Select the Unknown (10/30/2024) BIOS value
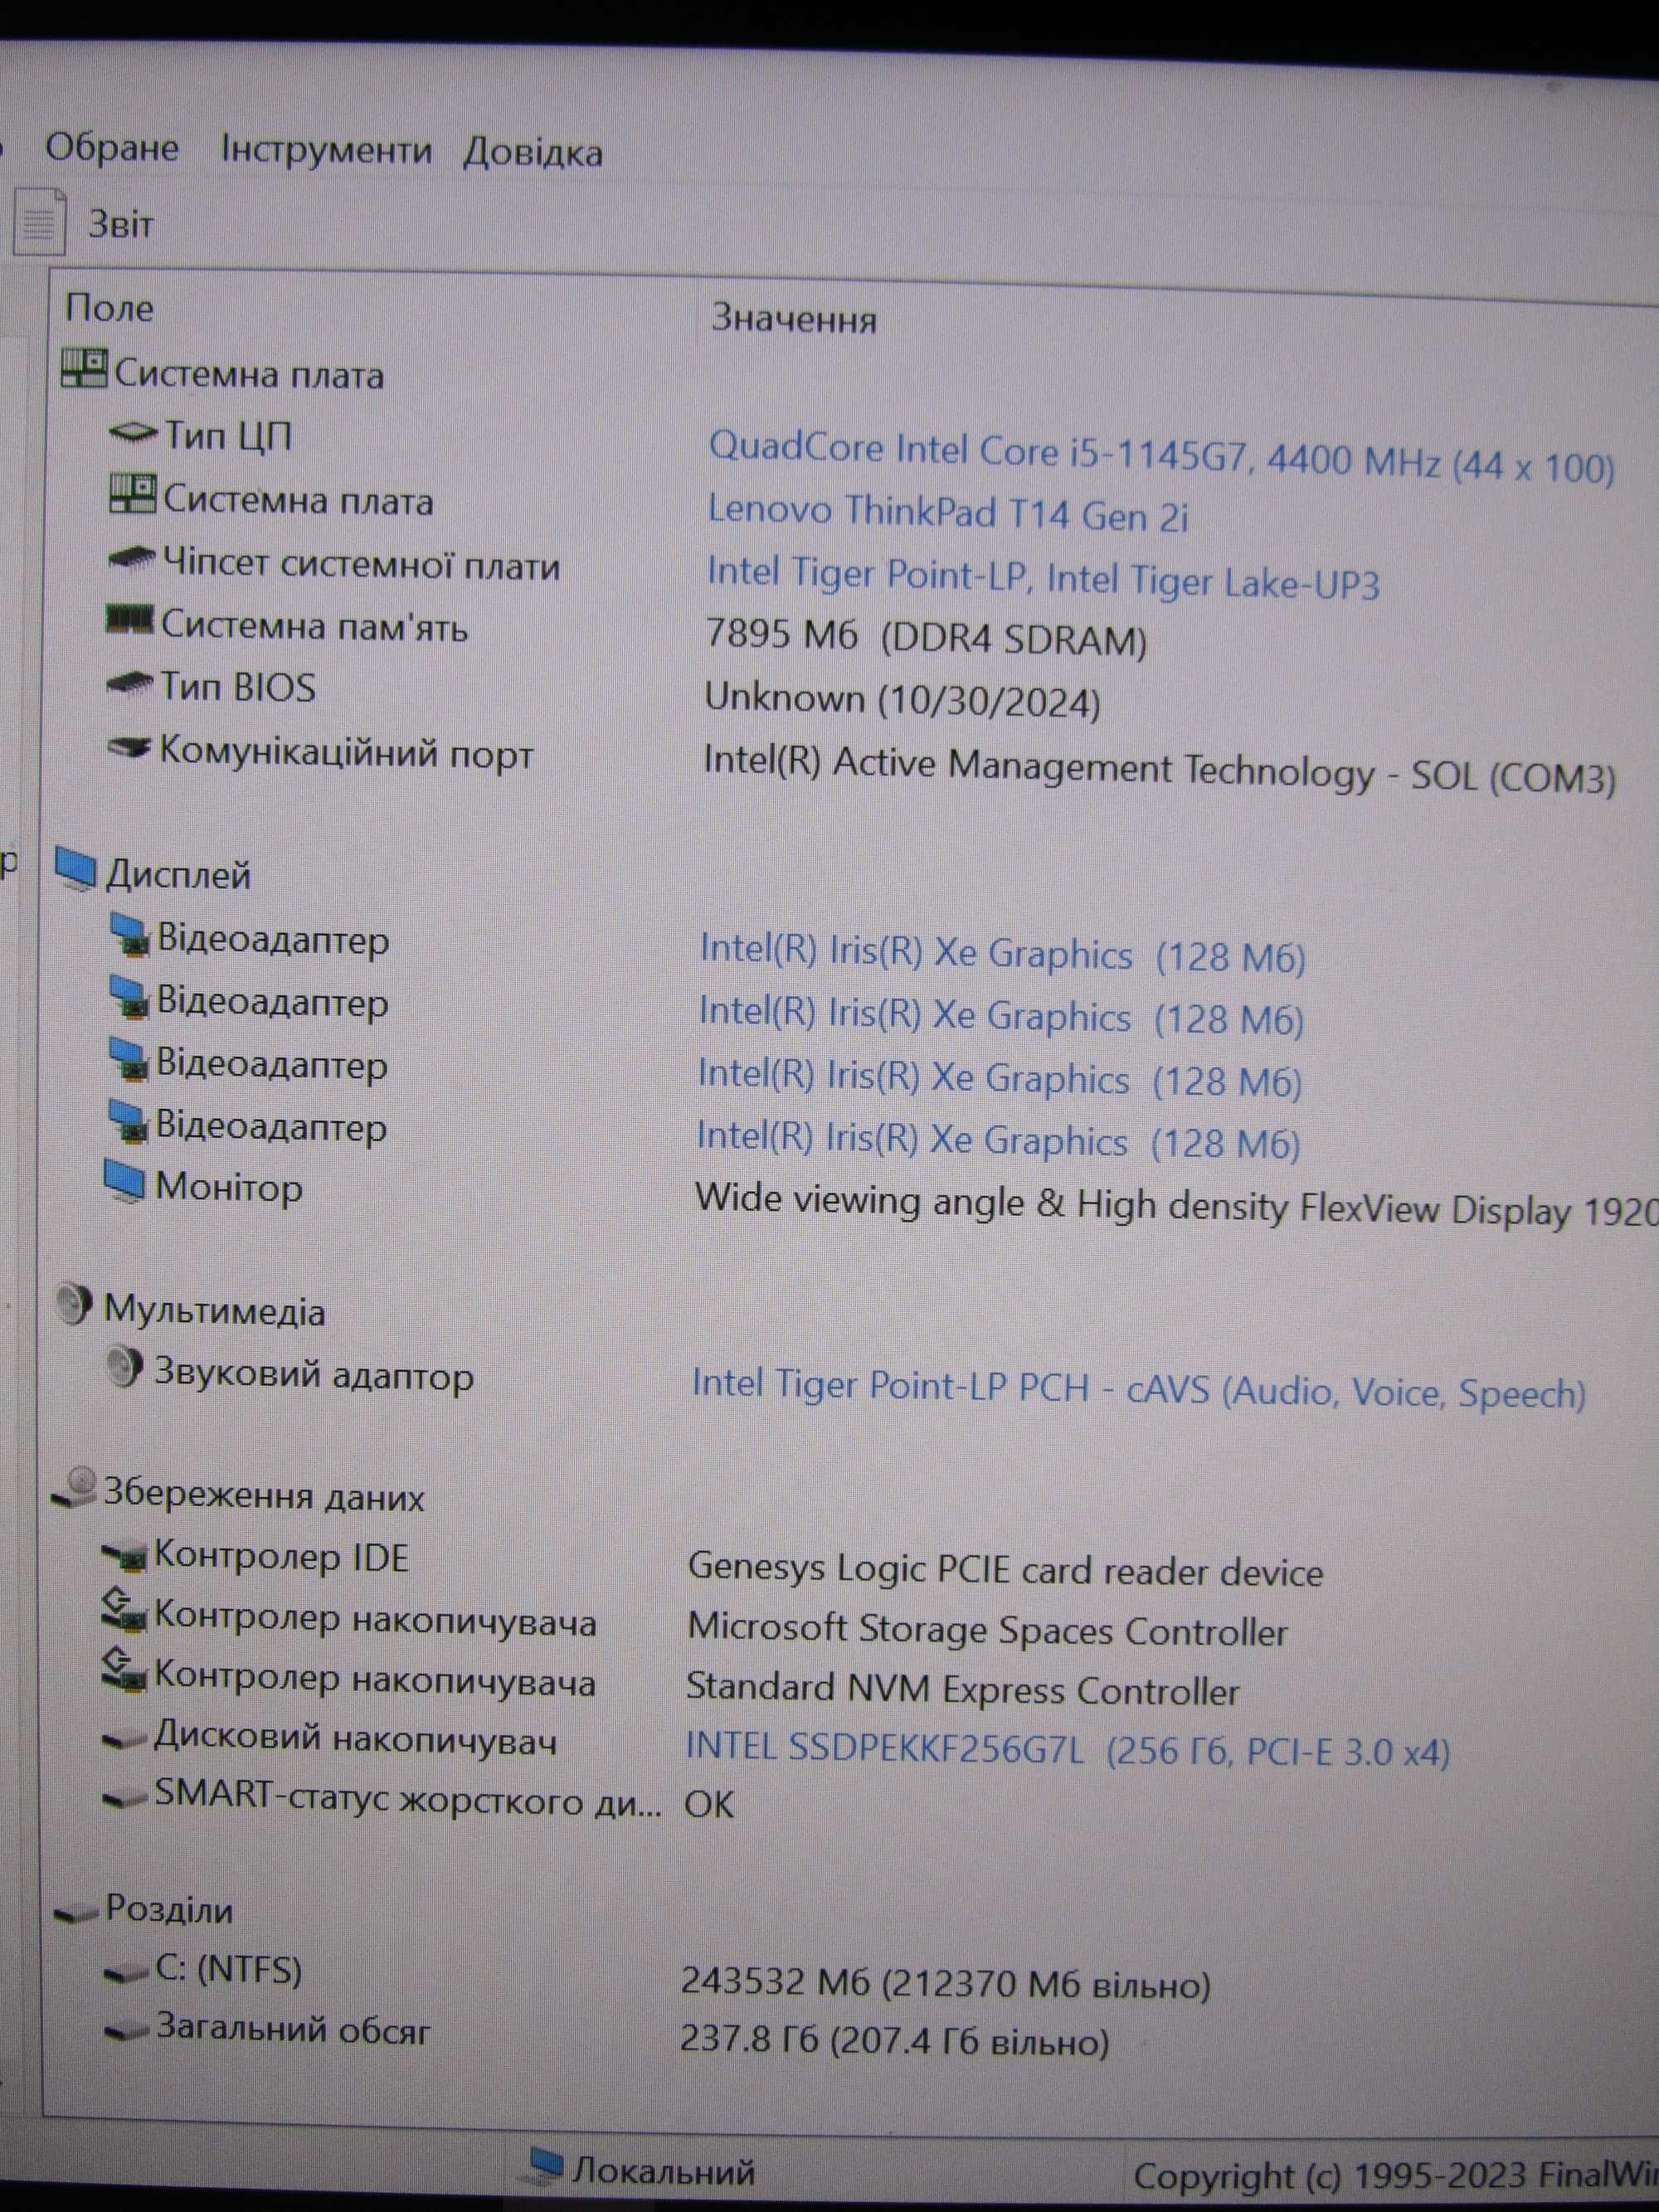This screenshot has width=1659, height=2212. click(x=902, y=699)
